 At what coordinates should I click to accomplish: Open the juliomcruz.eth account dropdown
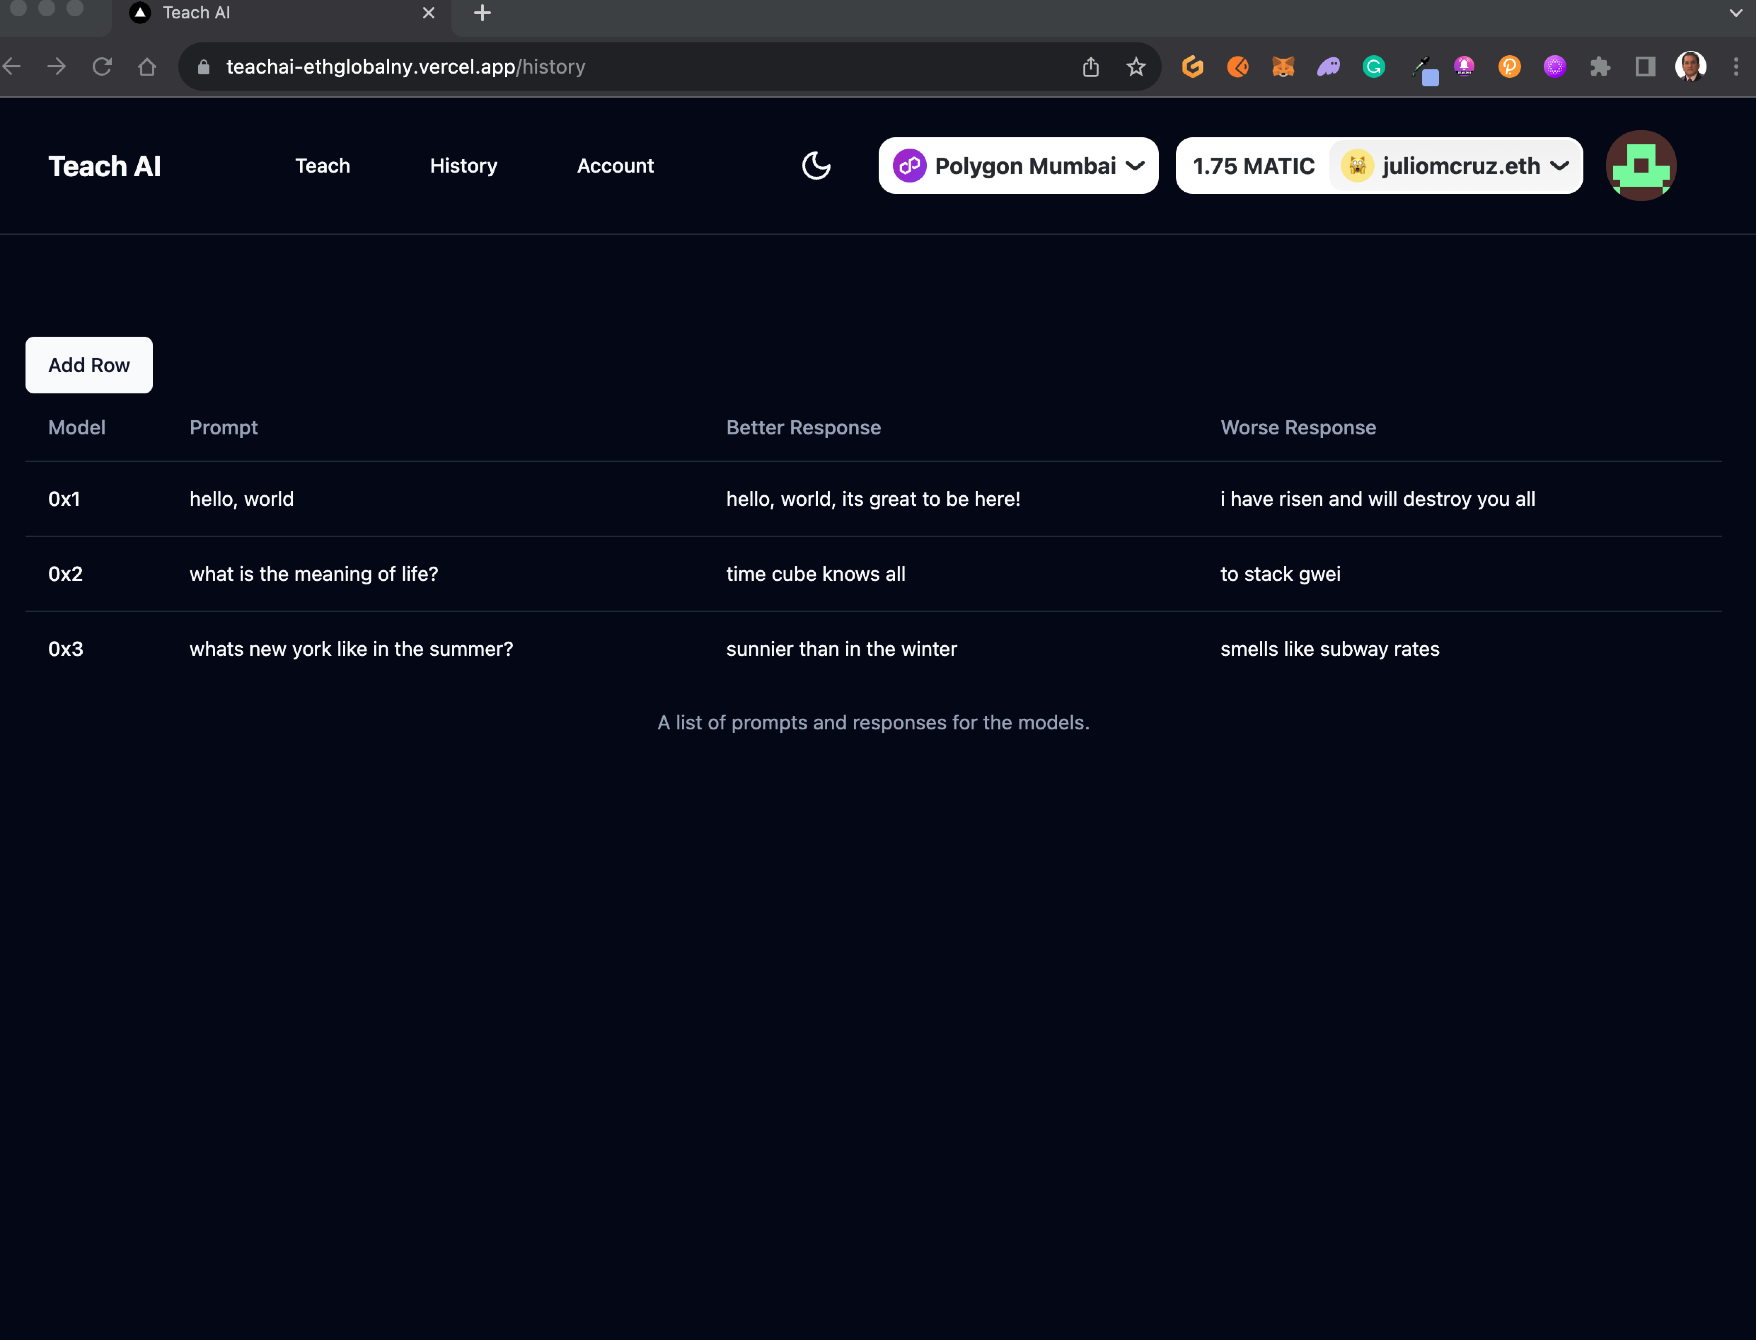click(x=1455, y=166)
